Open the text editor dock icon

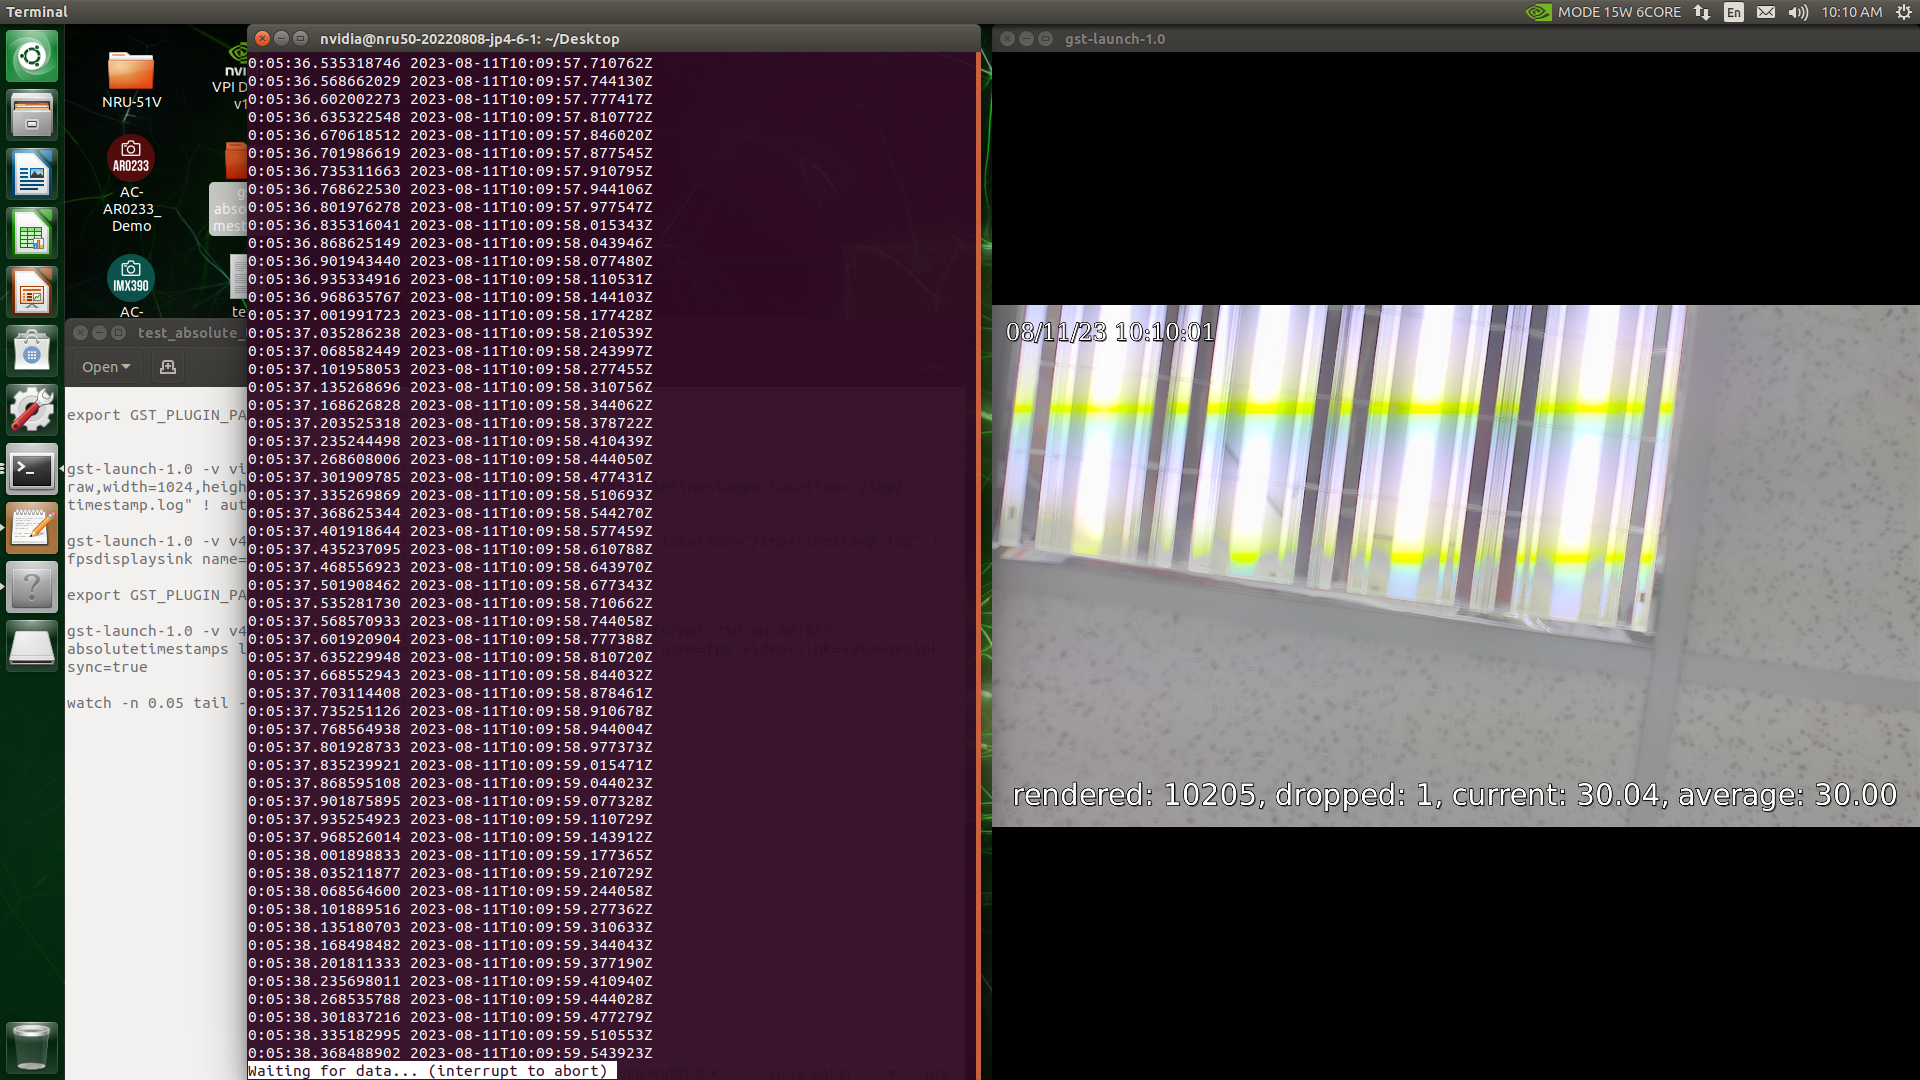point(32,528)
